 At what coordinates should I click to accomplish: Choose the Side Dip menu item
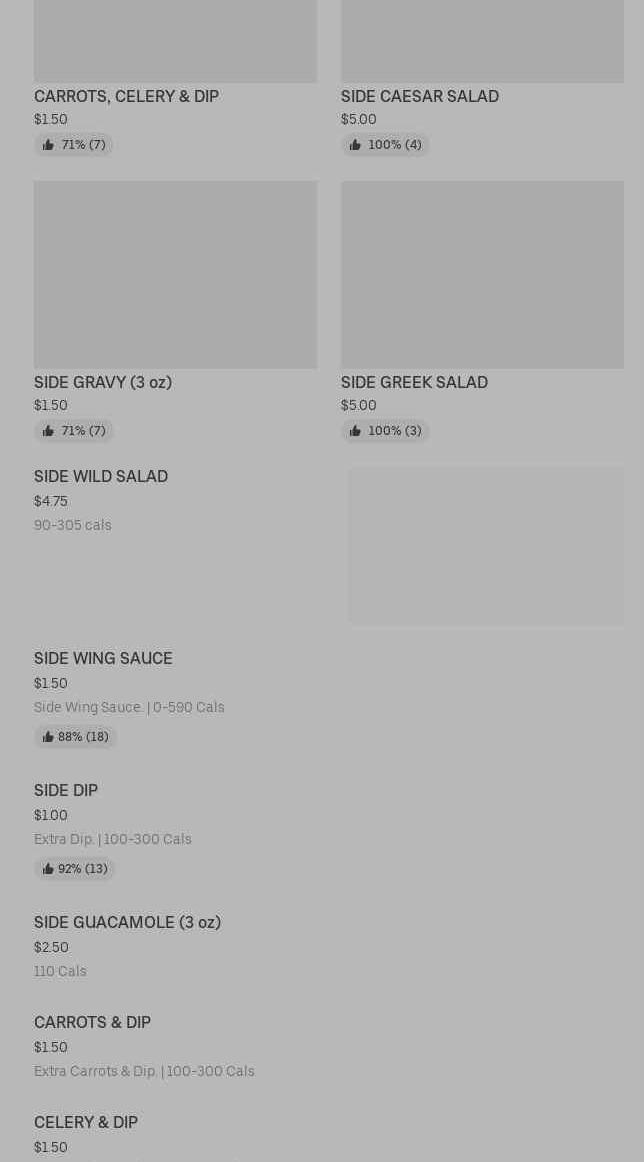point(66,790)
